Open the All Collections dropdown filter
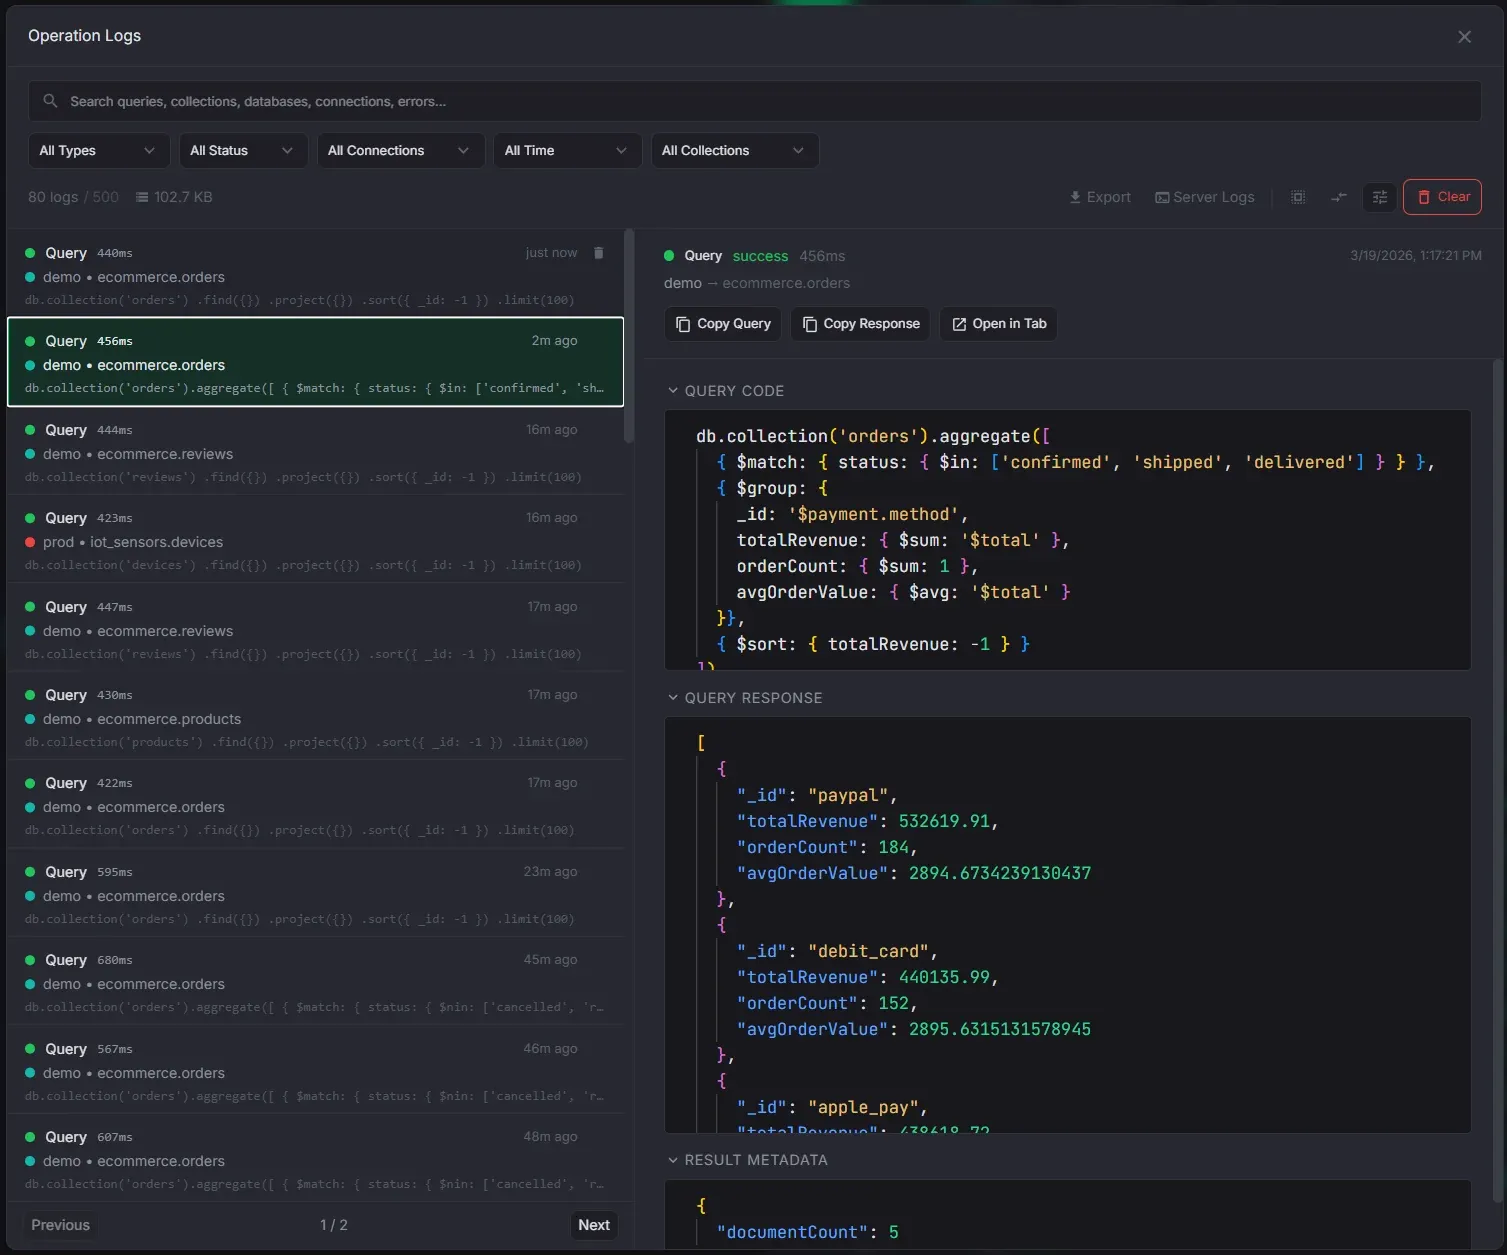1507x1255 pixels. [x=734, y=151]
